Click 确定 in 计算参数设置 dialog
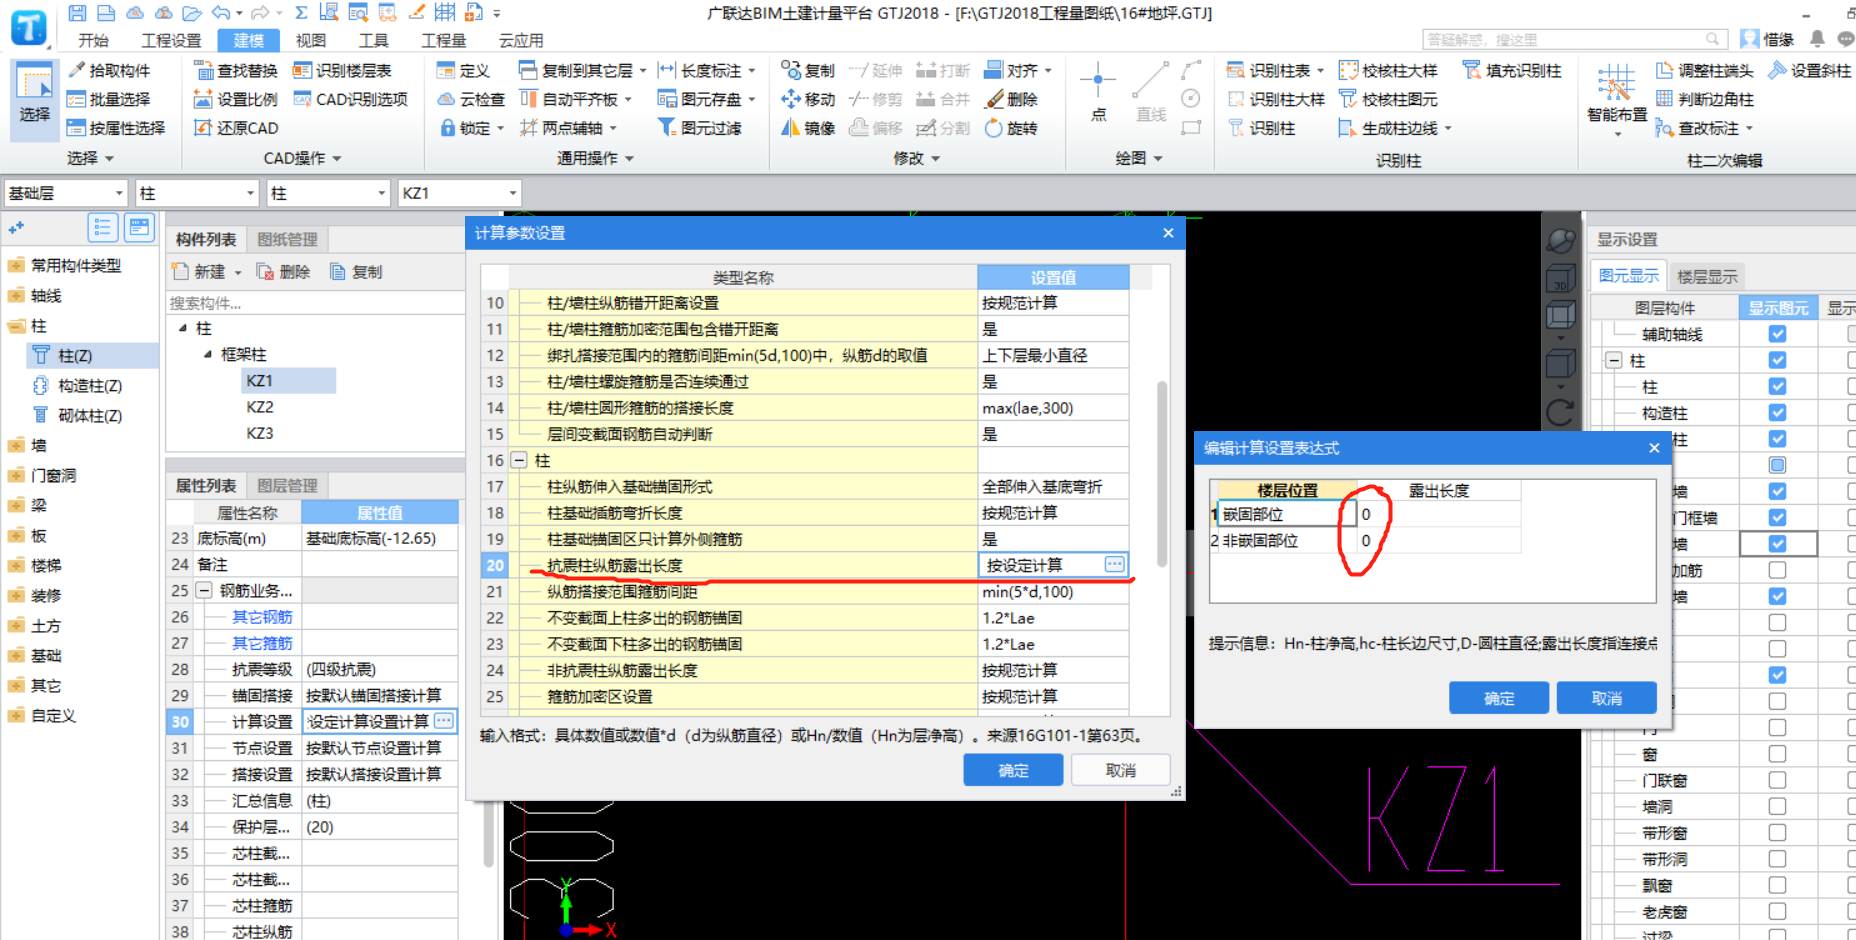Screen dimensions: 1856x940 pos(1013,770)
